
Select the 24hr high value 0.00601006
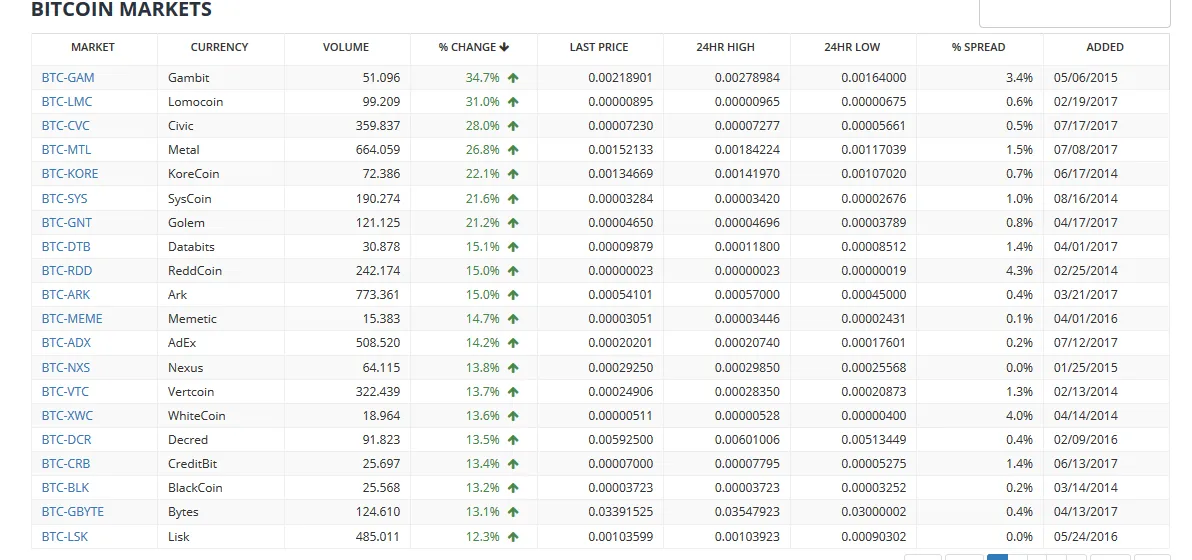747,440
